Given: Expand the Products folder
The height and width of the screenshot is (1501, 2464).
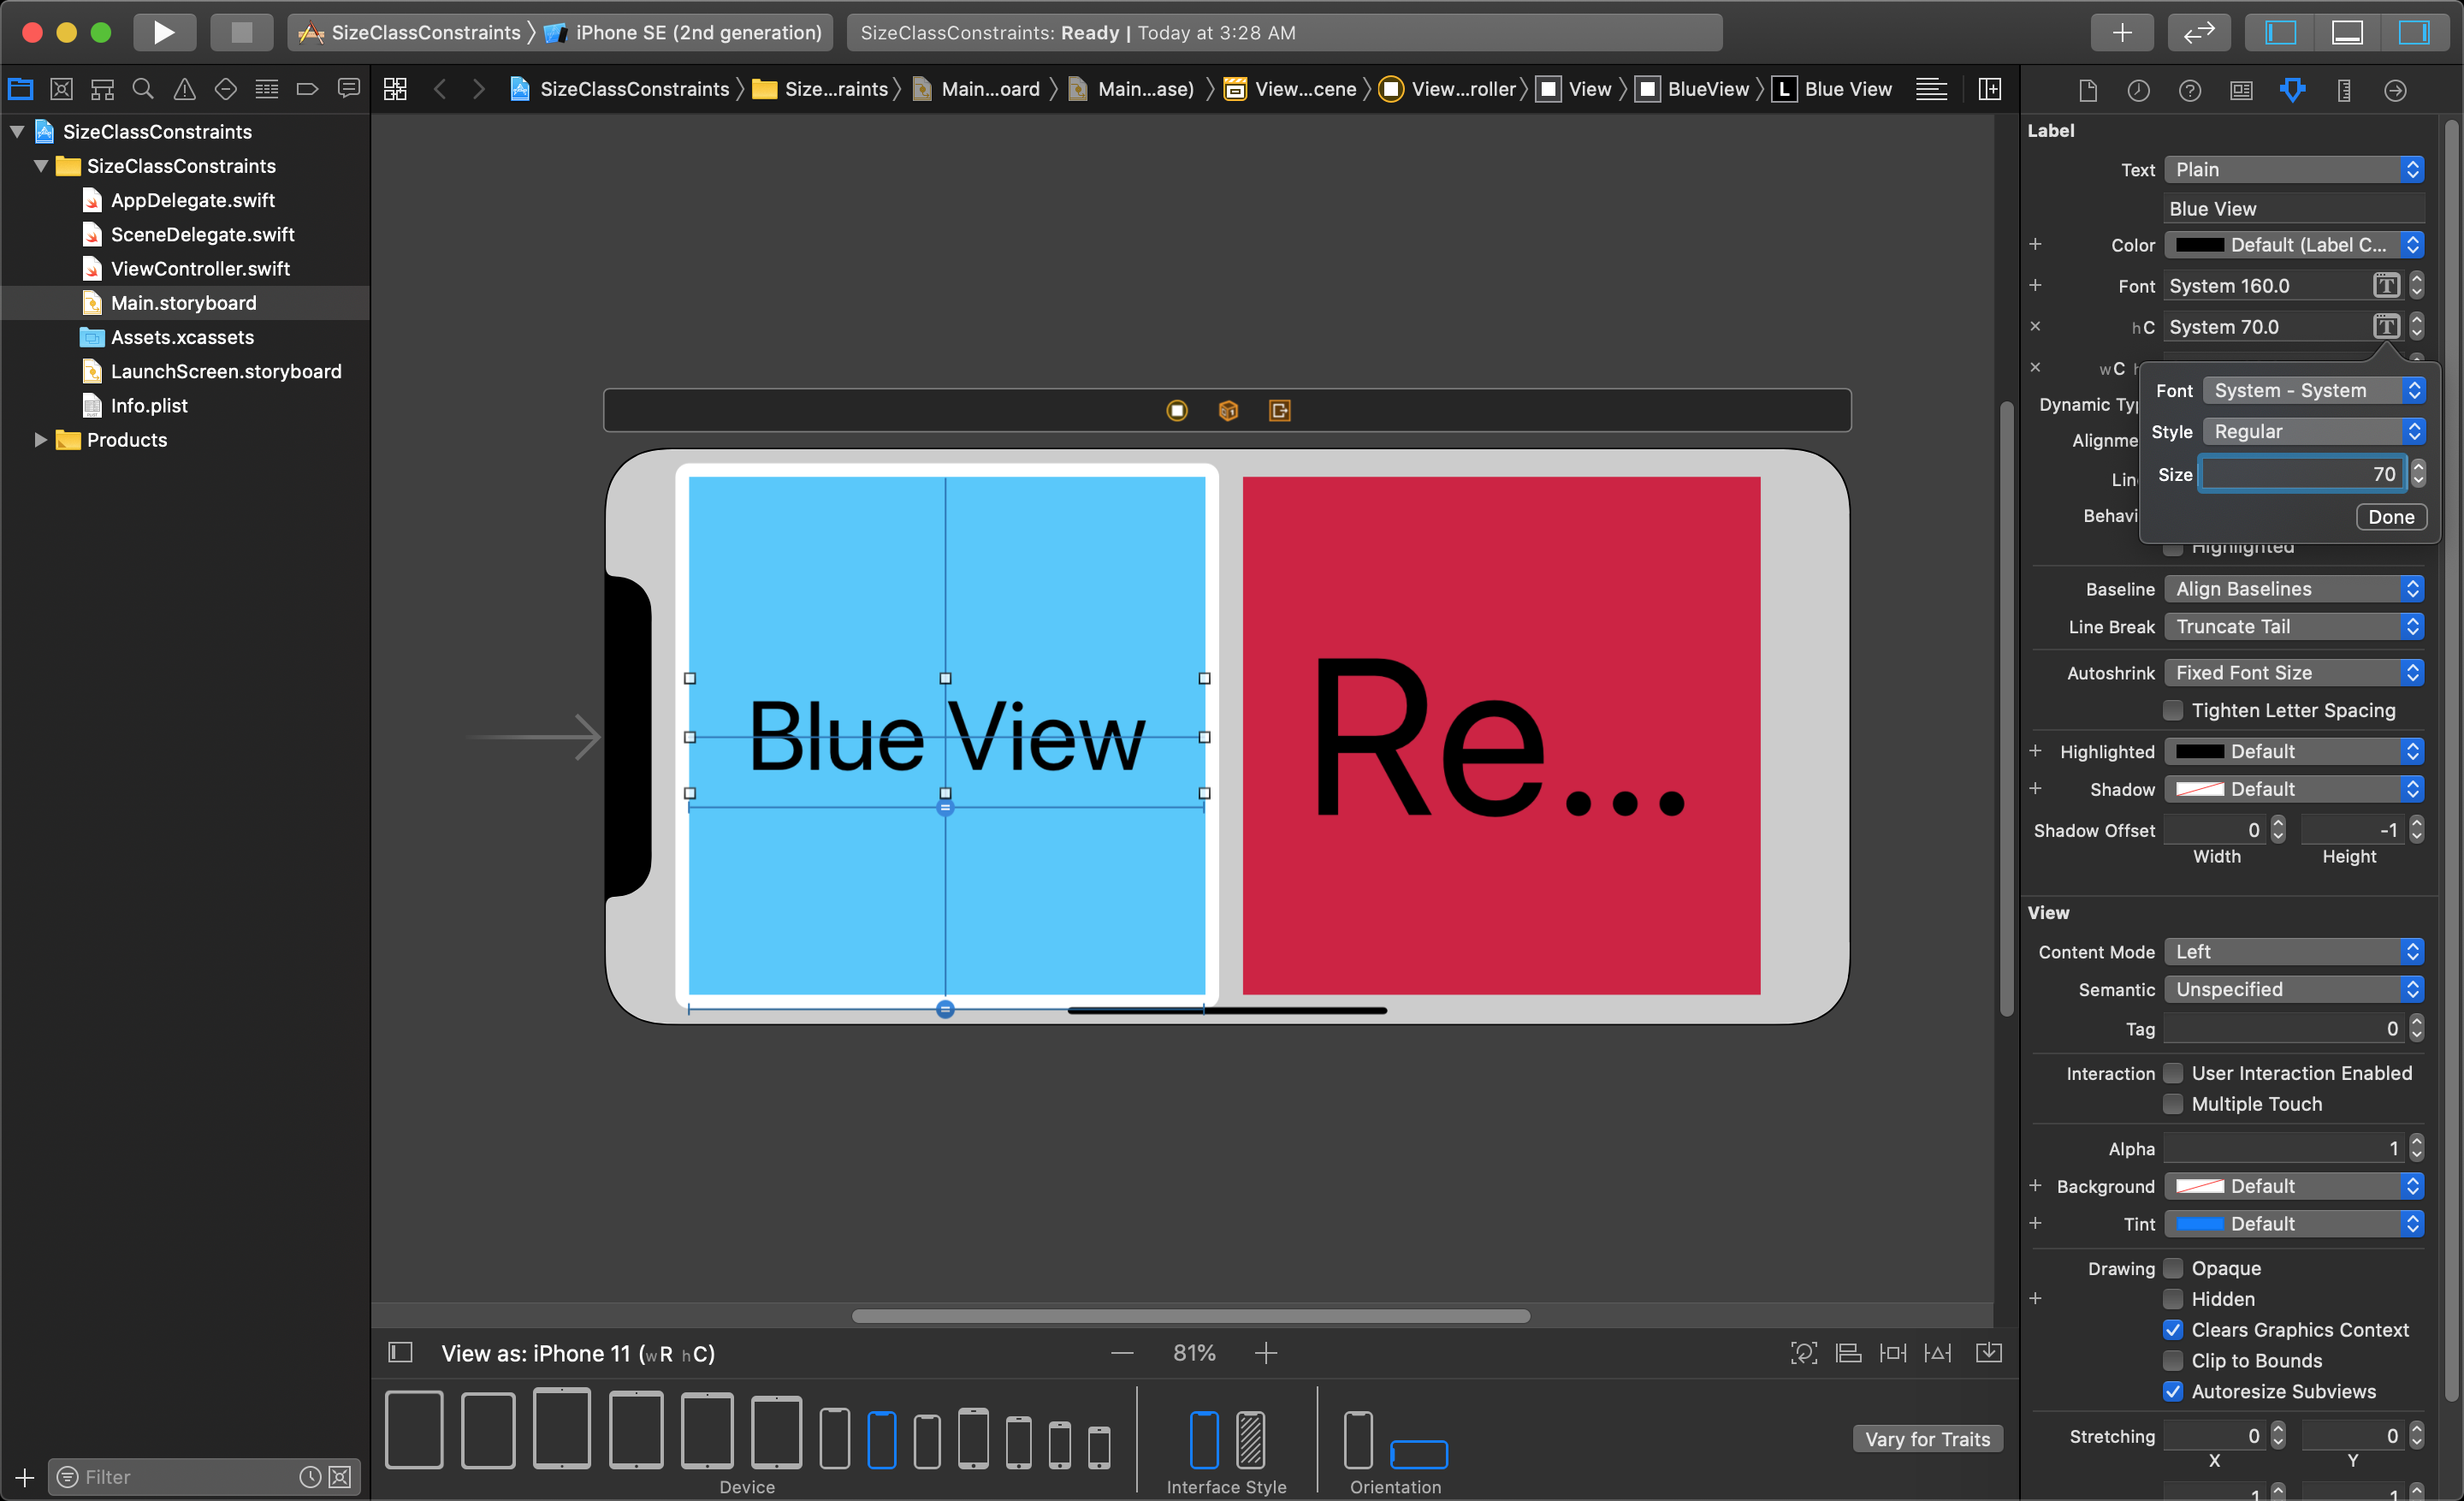Looking at the screenshot, I should pyautogui.click(x=41, y=439).
